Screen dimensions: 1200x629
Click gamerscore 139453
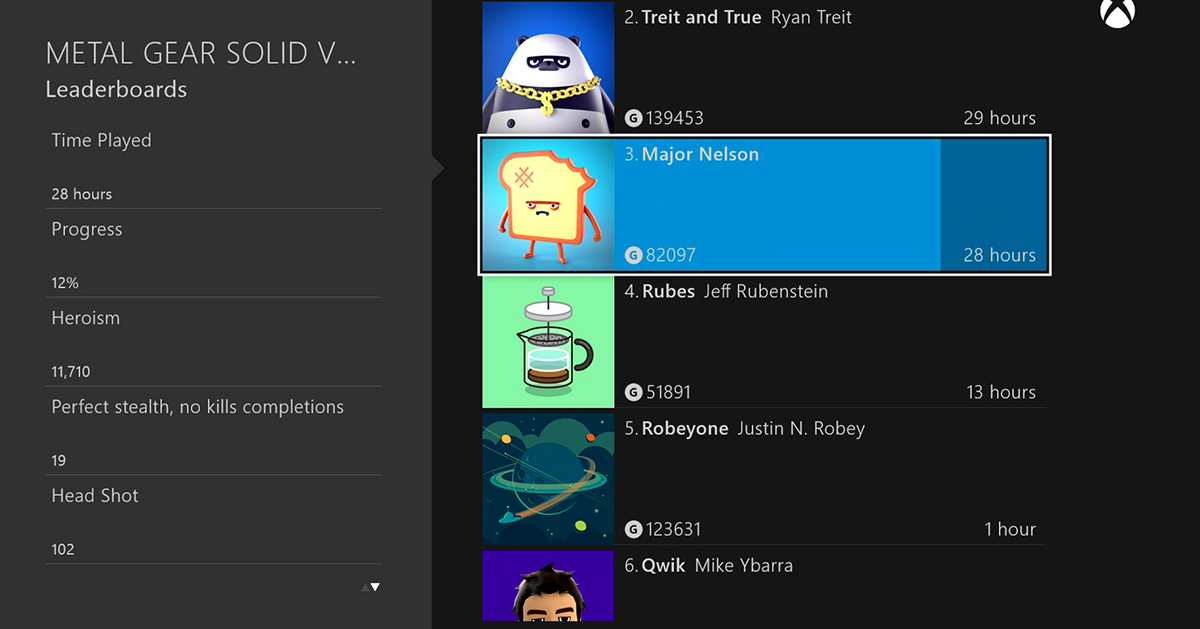pyautogui.click(x=675, y=118)
